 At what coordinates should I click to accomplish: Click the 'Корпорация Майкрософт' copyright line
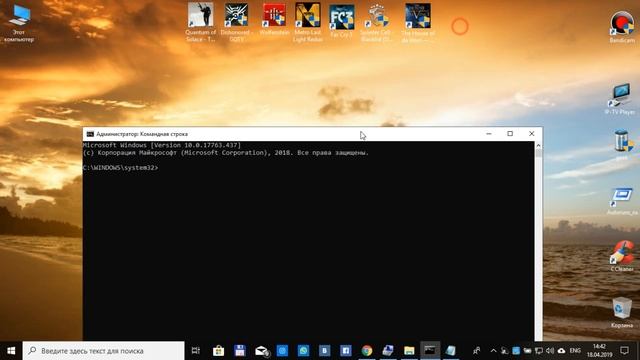[x=226, y=153]
